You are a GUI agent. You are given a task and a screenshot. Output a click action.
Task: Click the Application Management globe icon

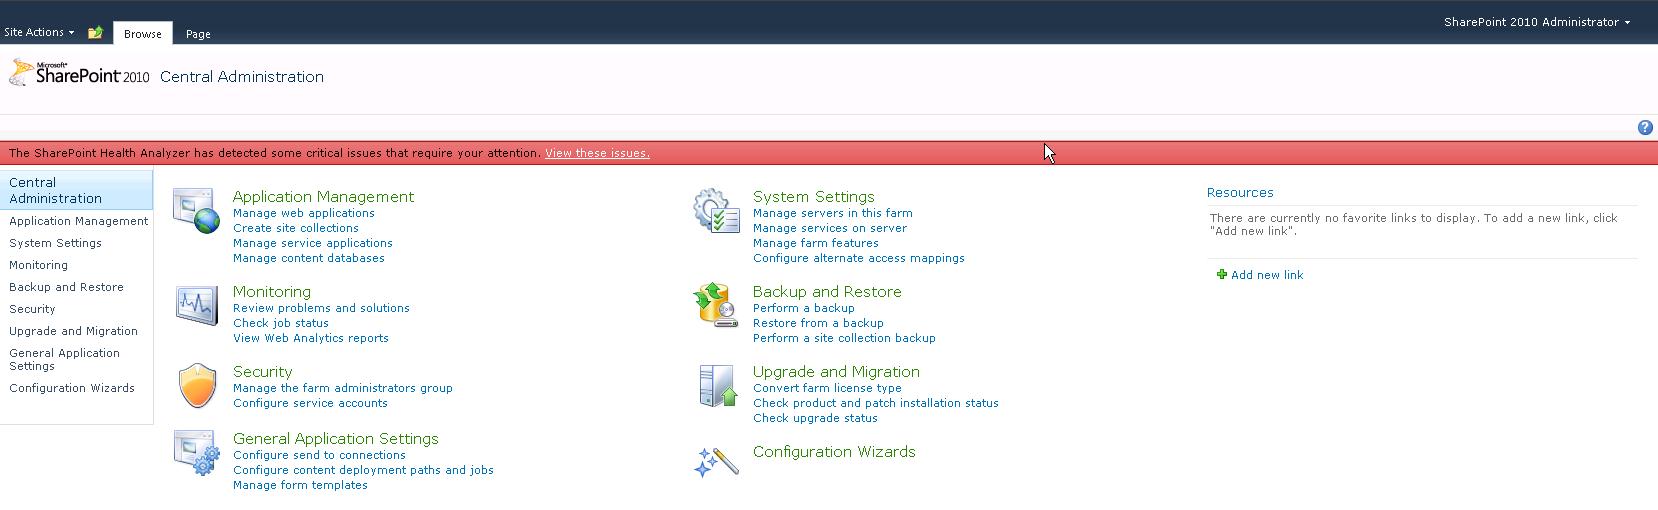coord(195,210)
